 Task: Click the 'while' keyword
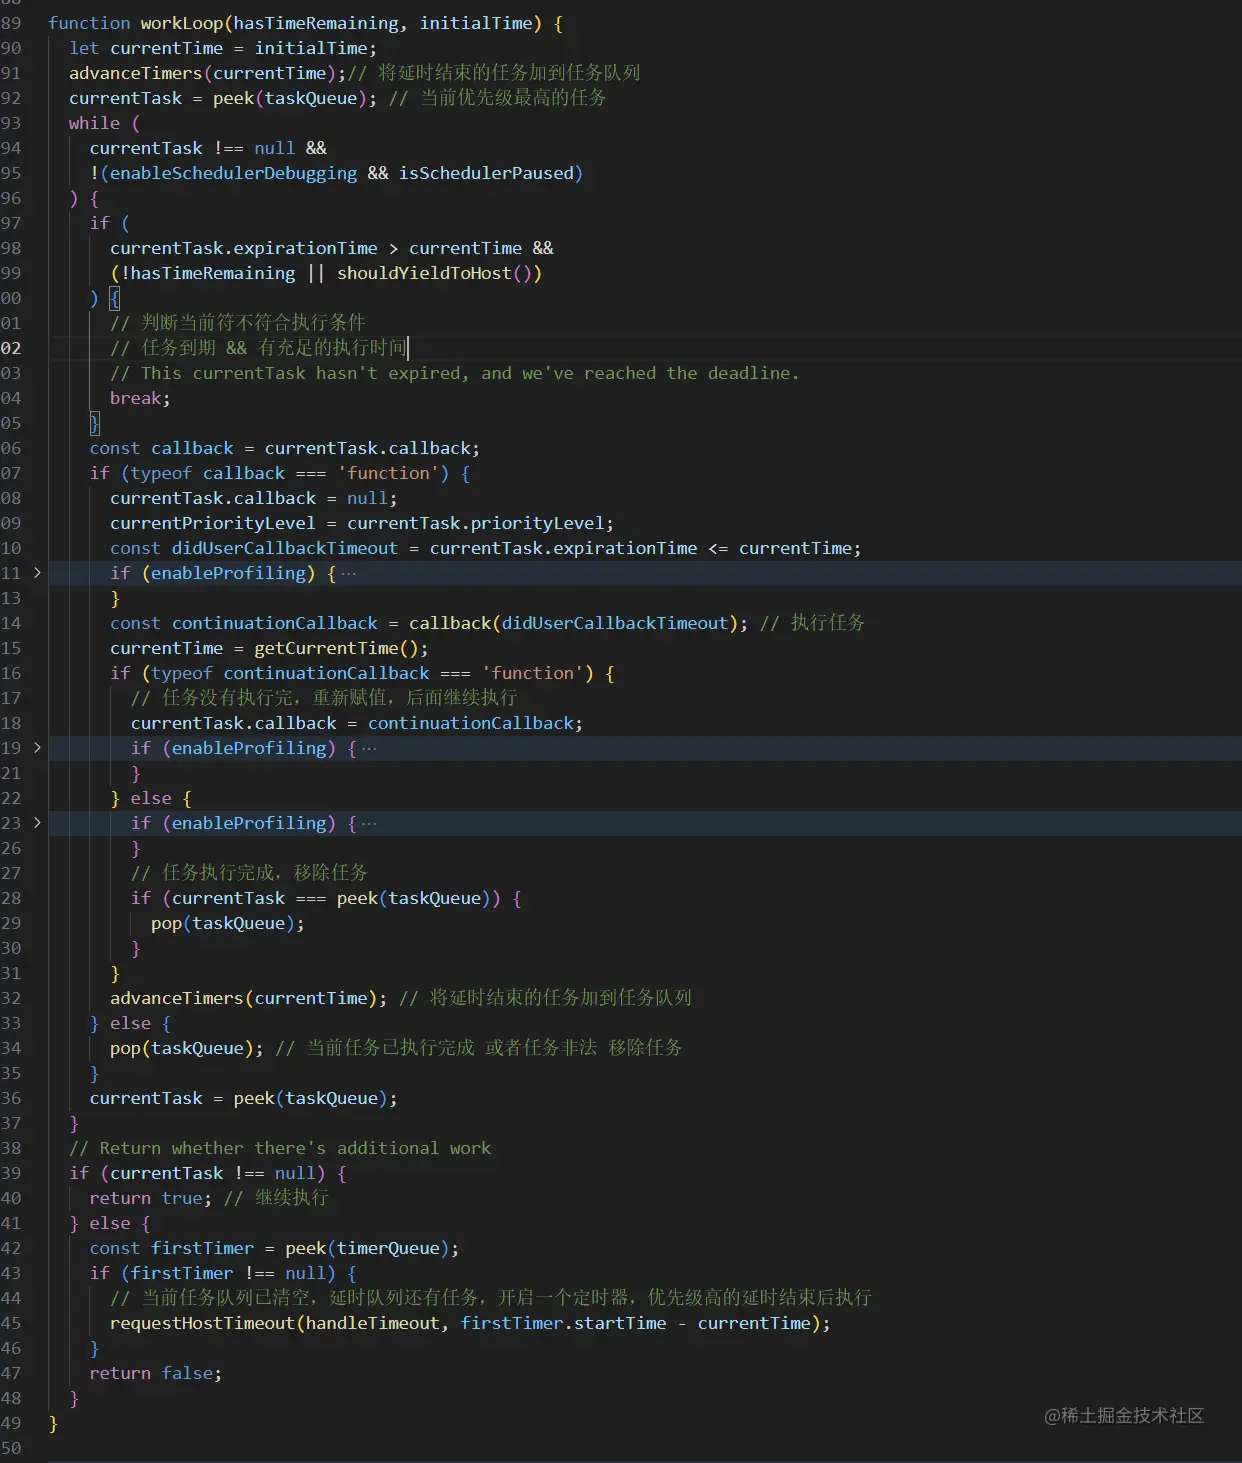(94, 123)
